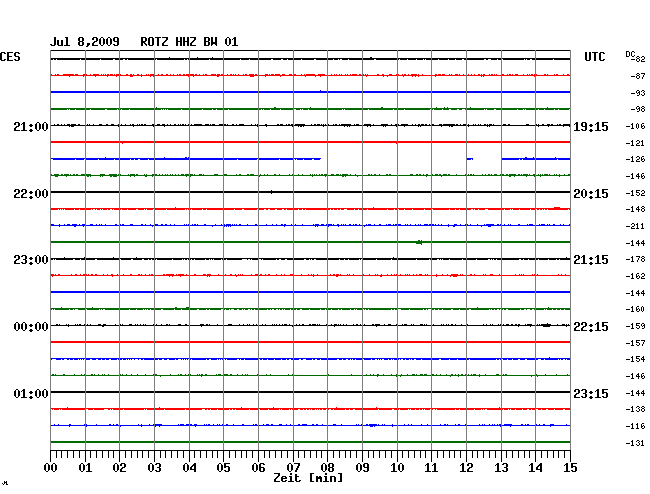The image size is (650, 494).
Task: Click the 20:15 UTC time label
Action: pos(591,194)
